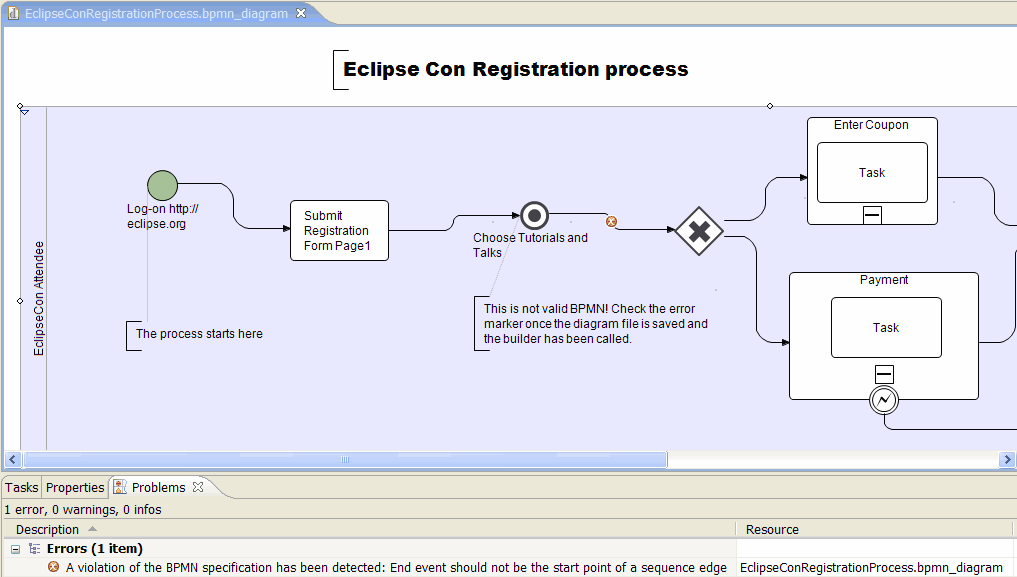This screenshot has height=577, width=1017.
Task: Select the Errors (1 item) row
Action: pos(95,549)
